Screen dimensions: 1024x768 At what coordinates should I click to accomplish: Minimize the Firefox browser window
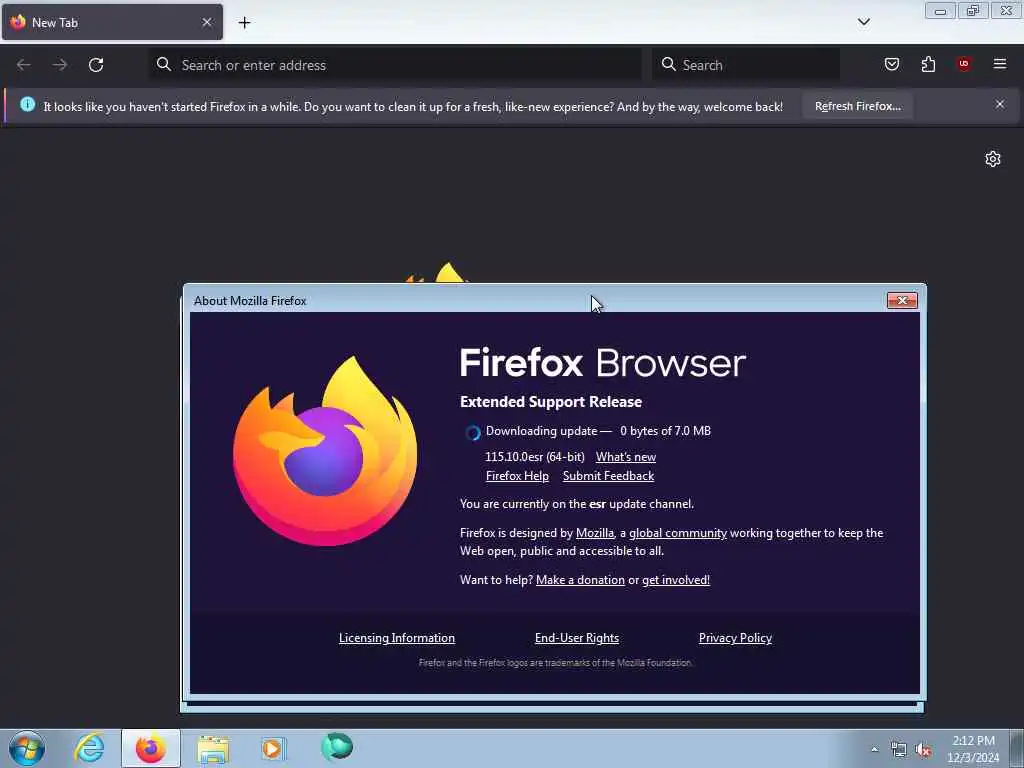point(940,10)
